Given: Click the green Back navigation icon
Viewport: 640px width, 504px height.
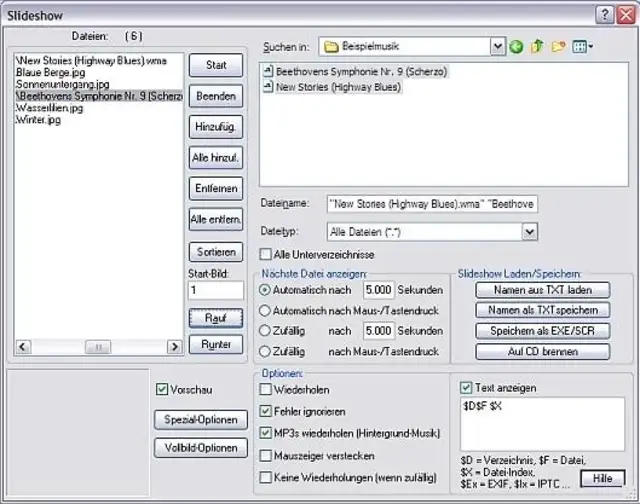Looking at the screenshot, I should coord(516,47).
